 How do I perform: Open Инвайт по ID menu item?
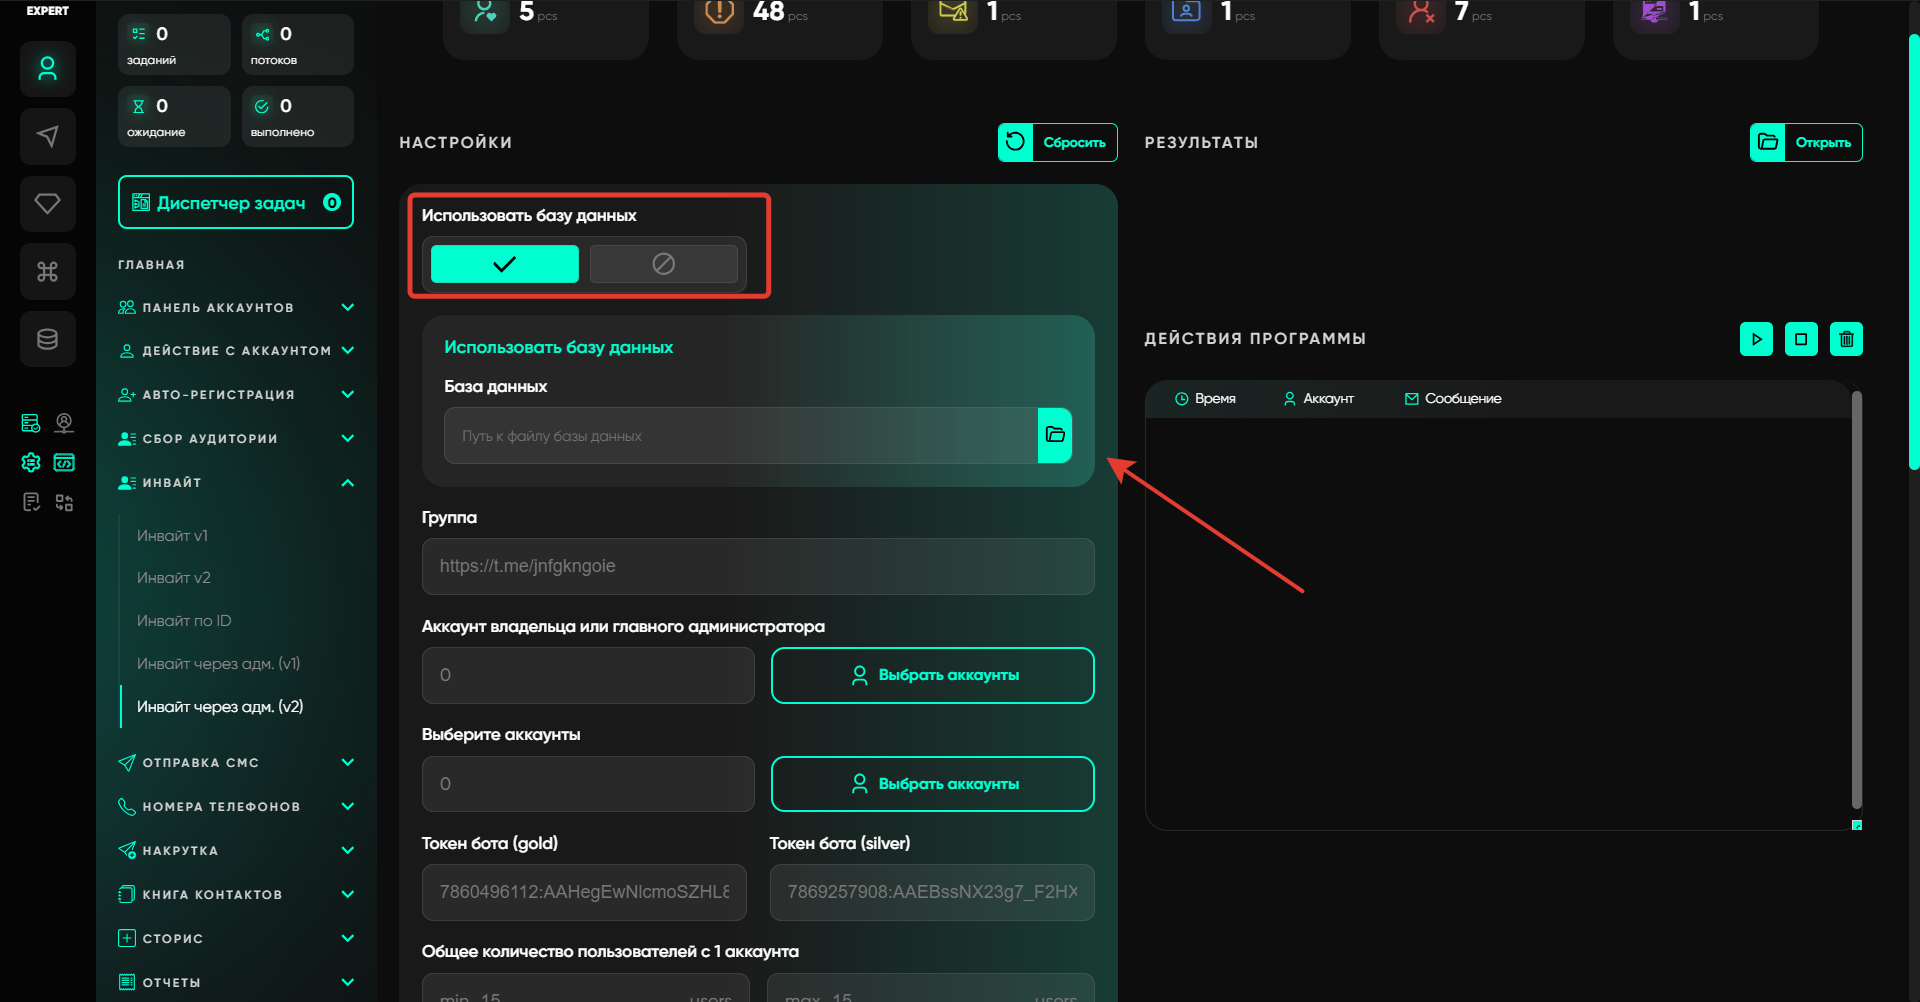pos(184,621)
